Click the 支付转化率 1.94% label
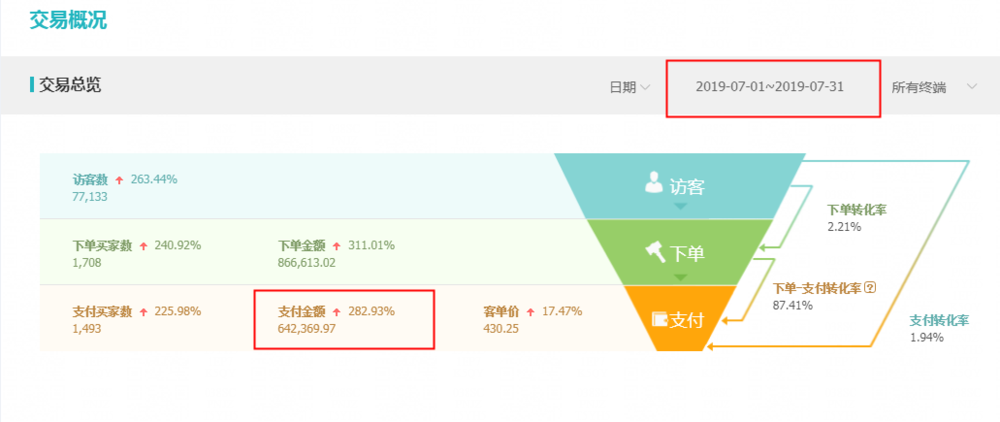 (938, 329)
